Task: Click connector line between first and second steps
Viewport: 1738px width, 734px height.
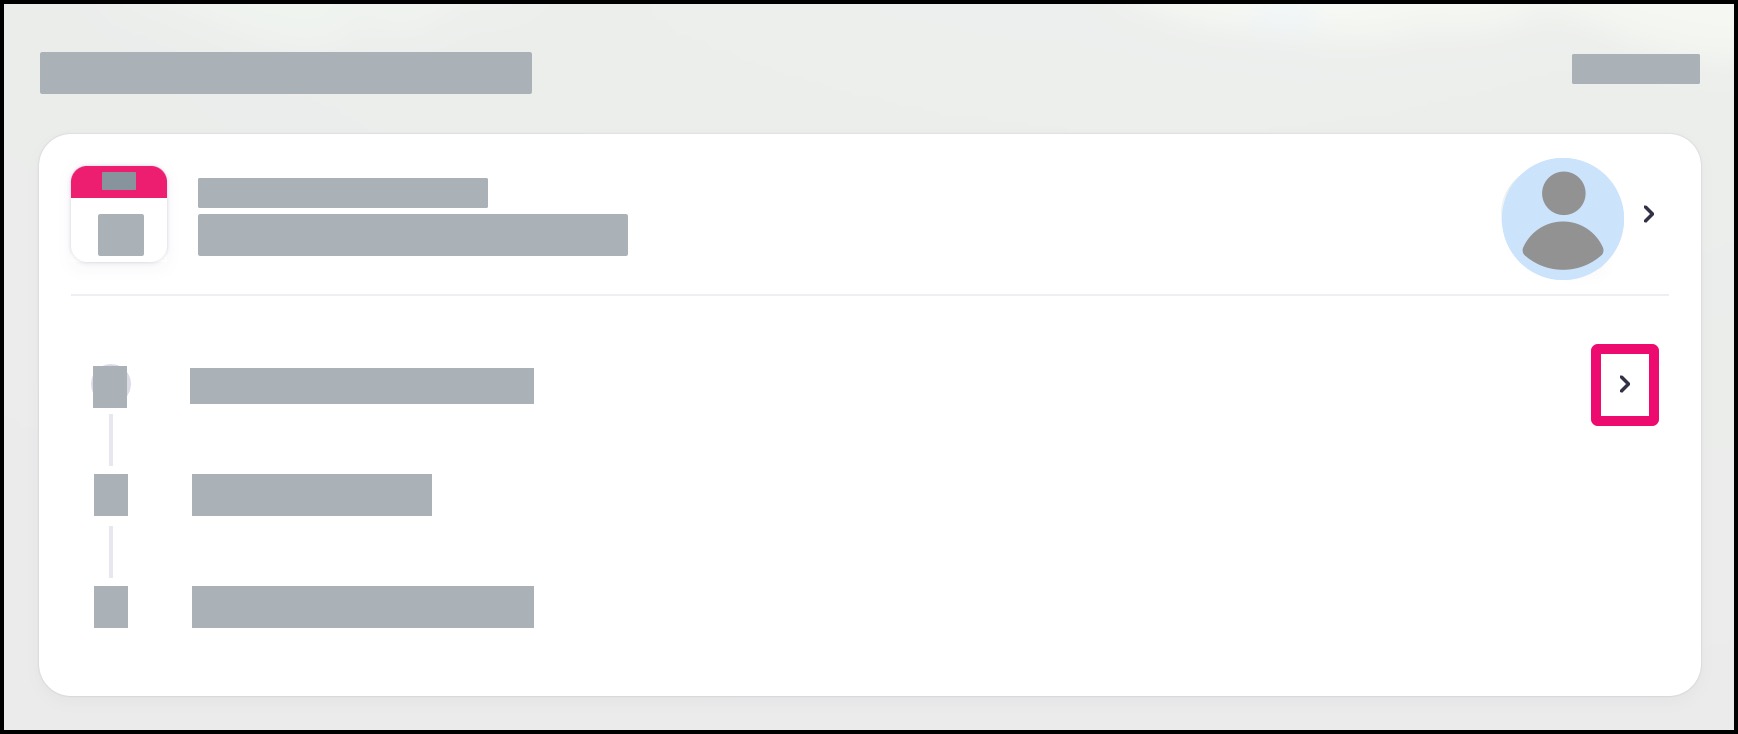Action: click(x=111, y=441)
